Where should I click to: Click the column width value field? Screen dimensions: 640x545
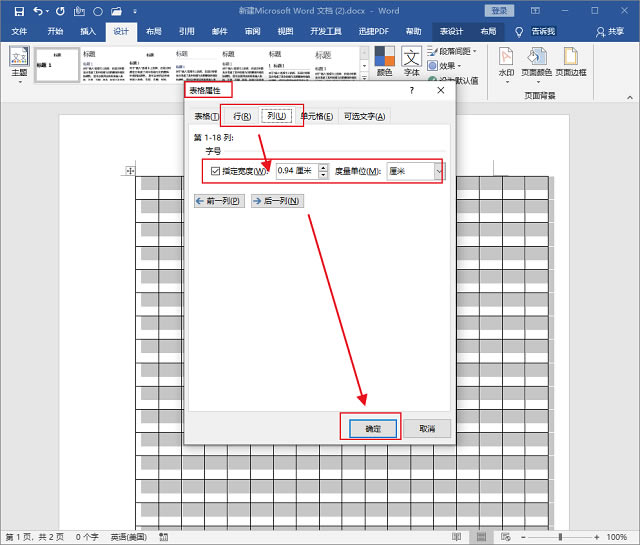[x=298, y=171]
